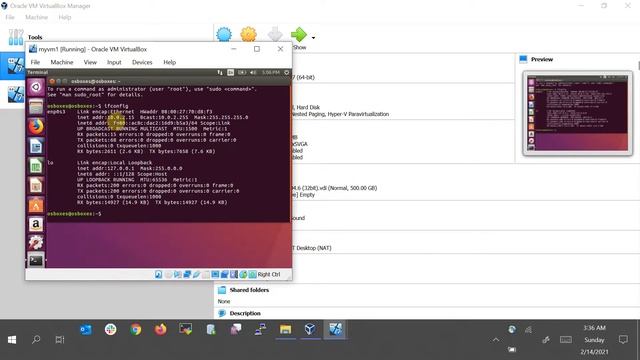Open the Help menu of myvm1 window
The height and width of the screenshot is (360, 640).
point(169,62)
